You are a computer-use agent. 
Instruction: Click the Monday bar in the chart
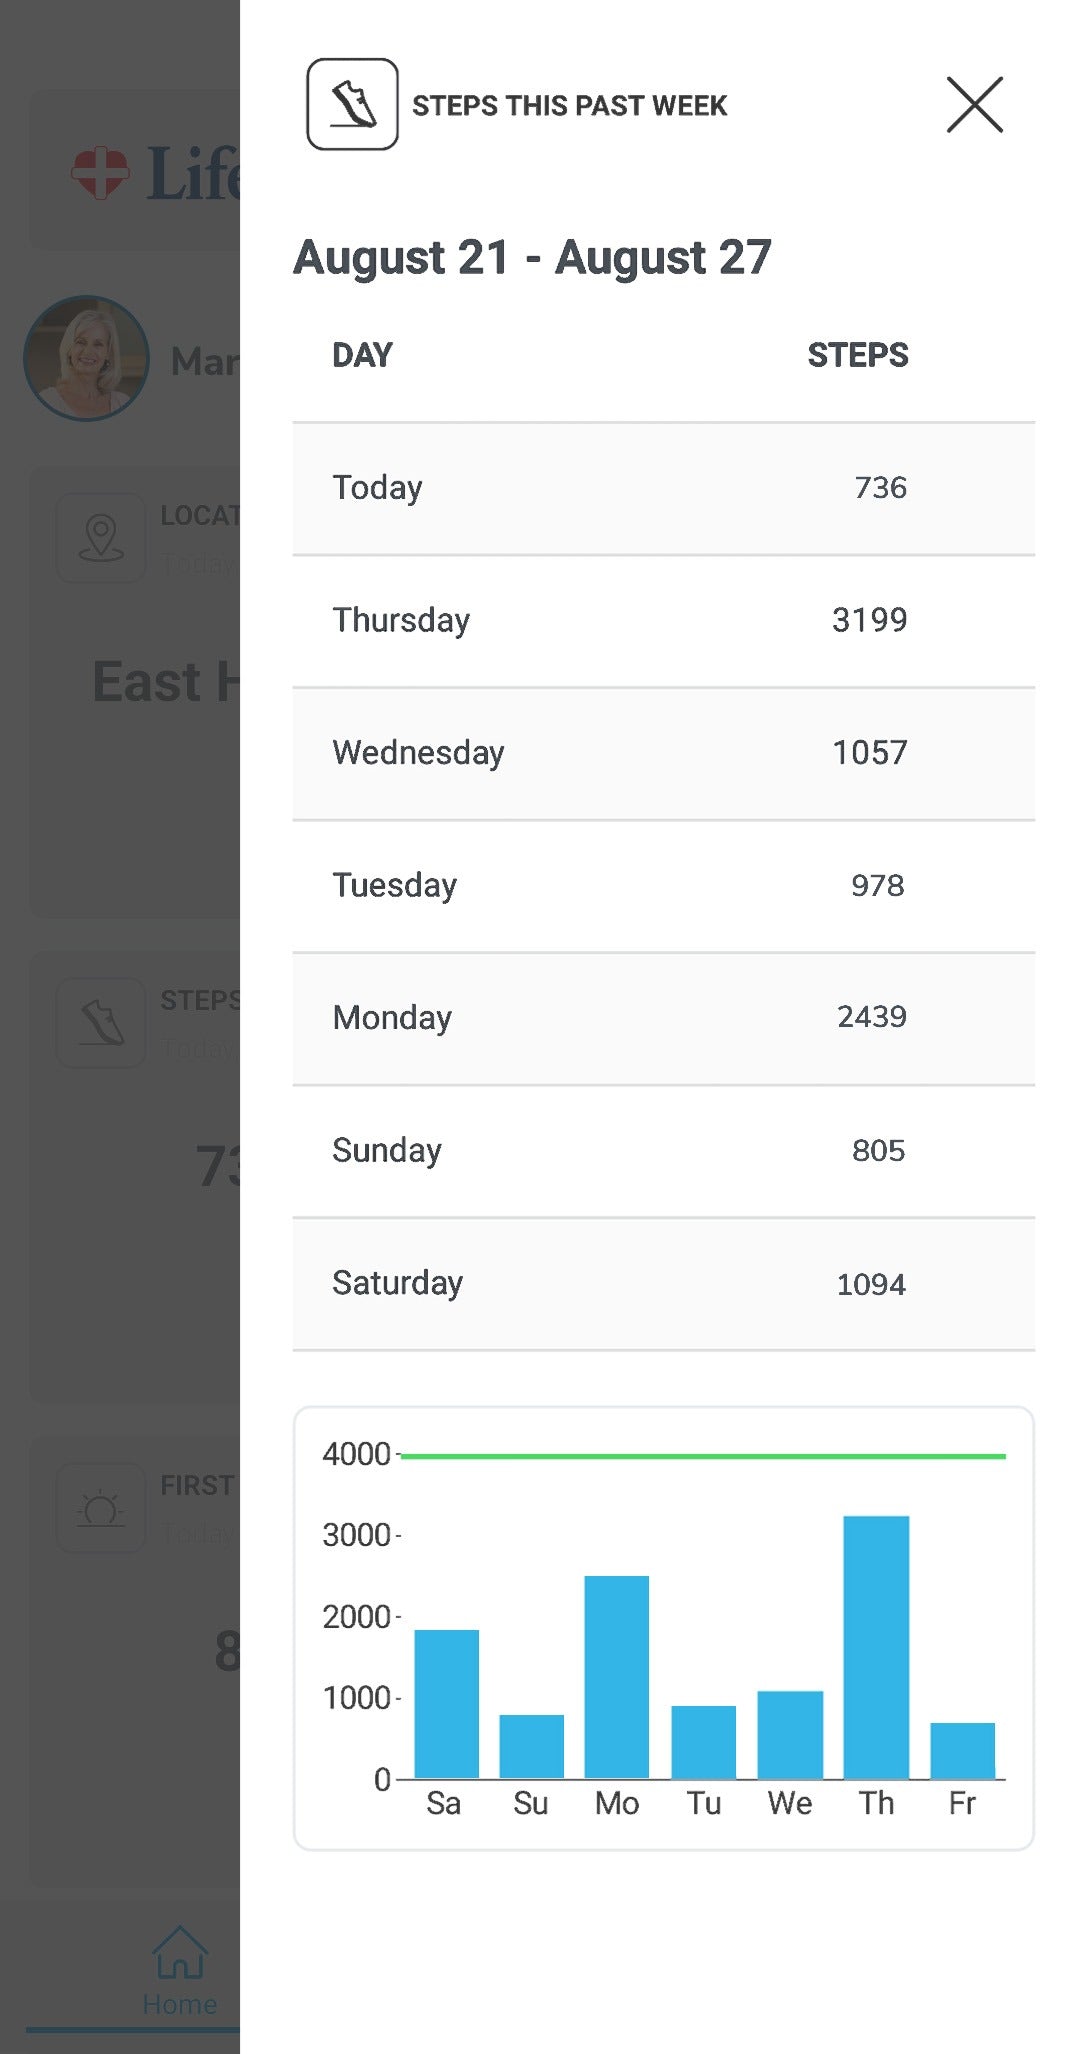(617, 1678)
